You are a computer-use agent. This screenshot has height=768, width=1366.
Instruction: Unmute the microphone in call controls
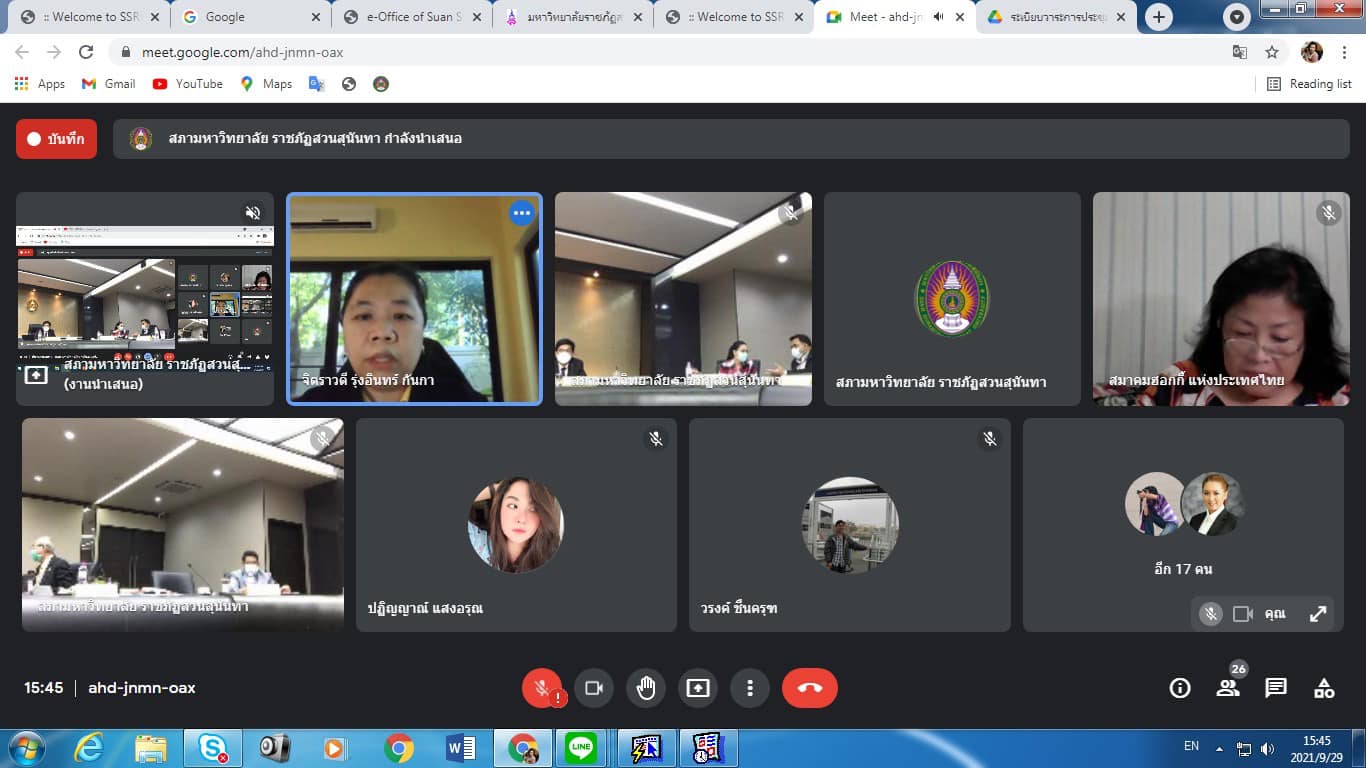pyautogui.click(x=541, y=688)
